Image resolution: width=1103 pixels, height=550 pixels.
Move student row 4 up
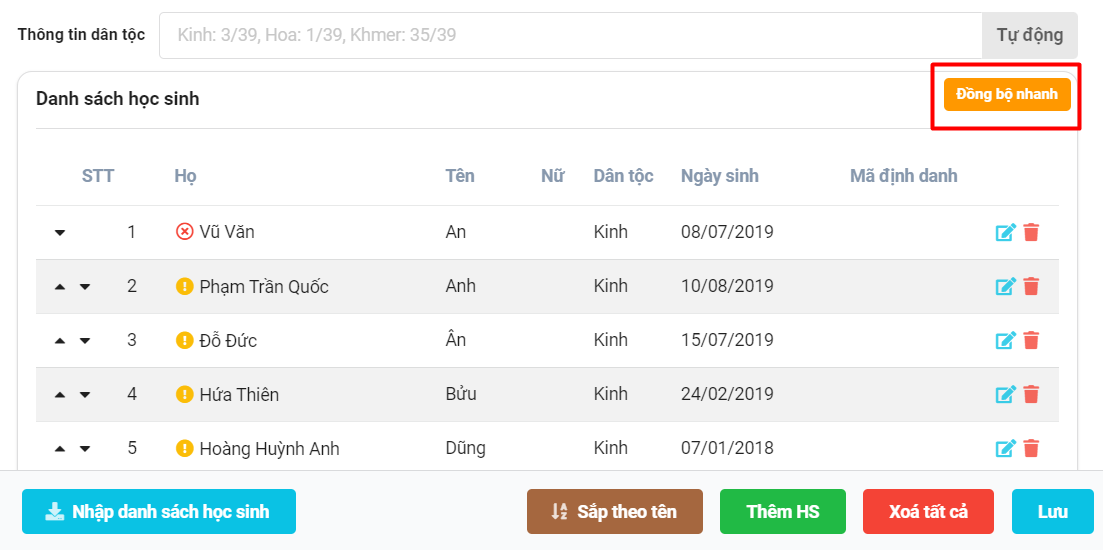tap(60, 395)
